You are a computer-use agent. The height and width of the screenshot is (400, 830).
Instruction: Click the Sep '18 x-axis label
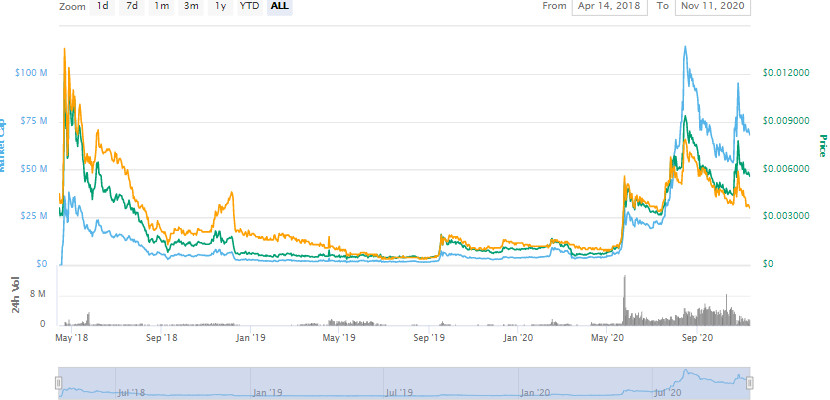[x=164, y=337]
